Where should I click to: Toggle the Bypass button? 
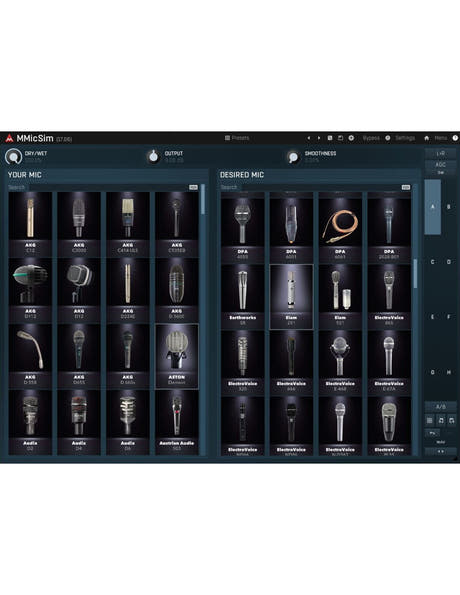[x=371, y=138]
